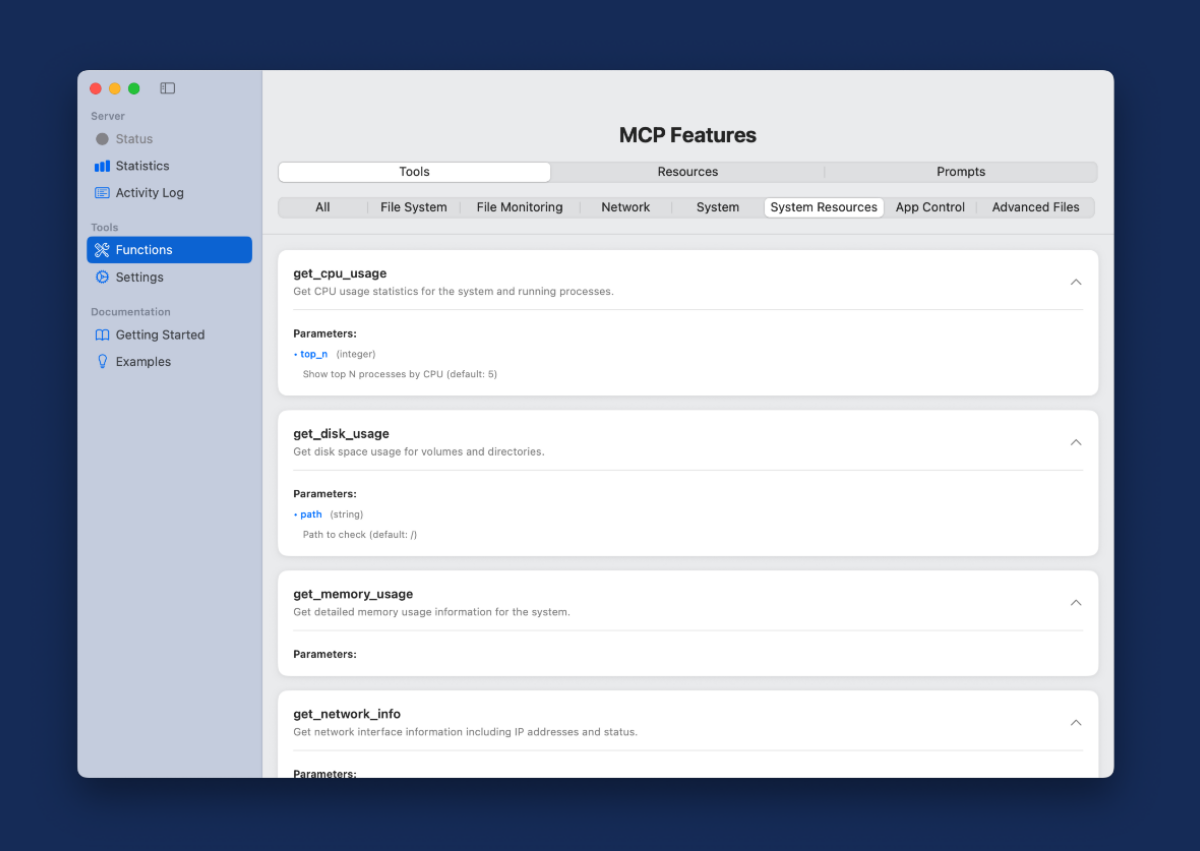Click the Status indicator icon in sidebar
The image size is (1200, 851).
coord(102,139)
